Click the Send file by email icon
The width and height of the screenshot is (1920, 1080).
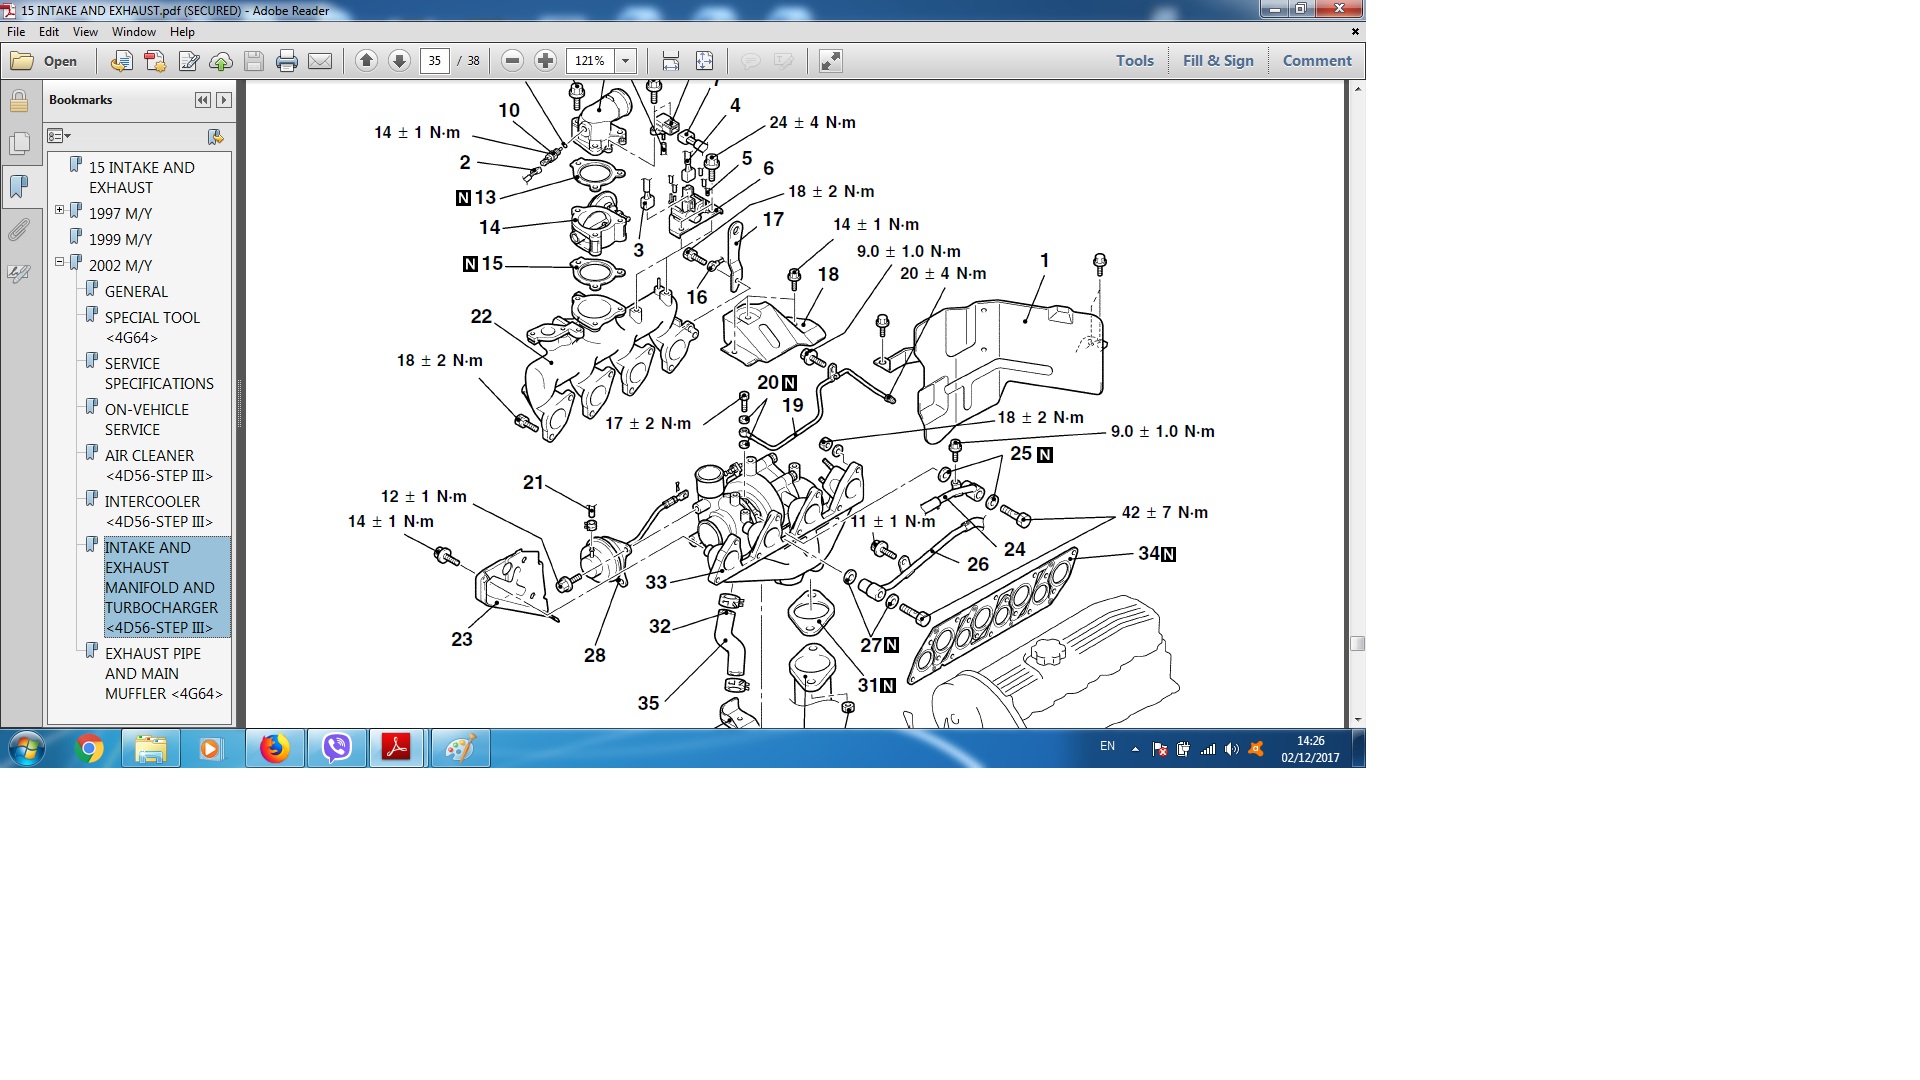click(x=320, y=61)
